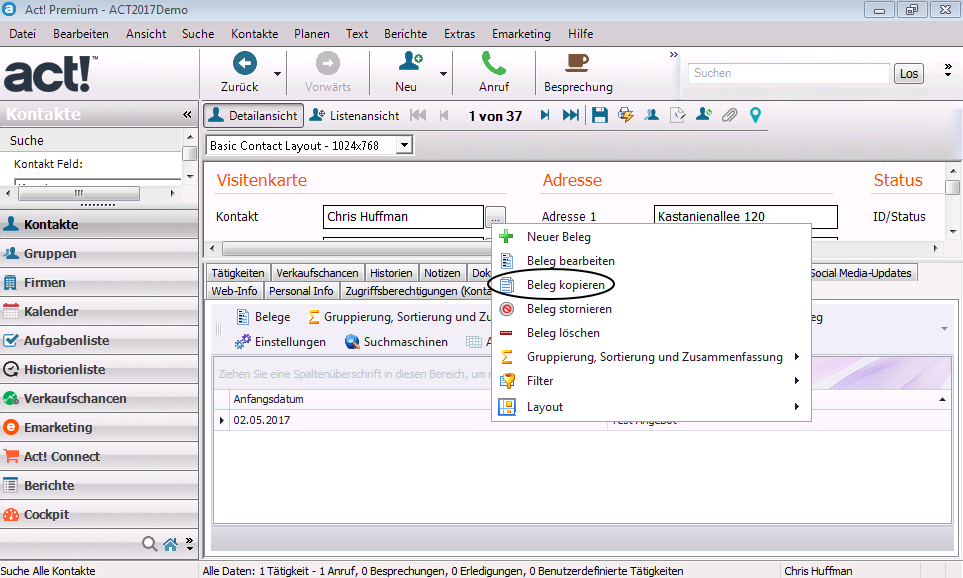Image resolution: width=963 pixels, height=578 pixels.
Task: Collapse the Kontakte sidebar with double chevron
Action: [x=187, y=114]
